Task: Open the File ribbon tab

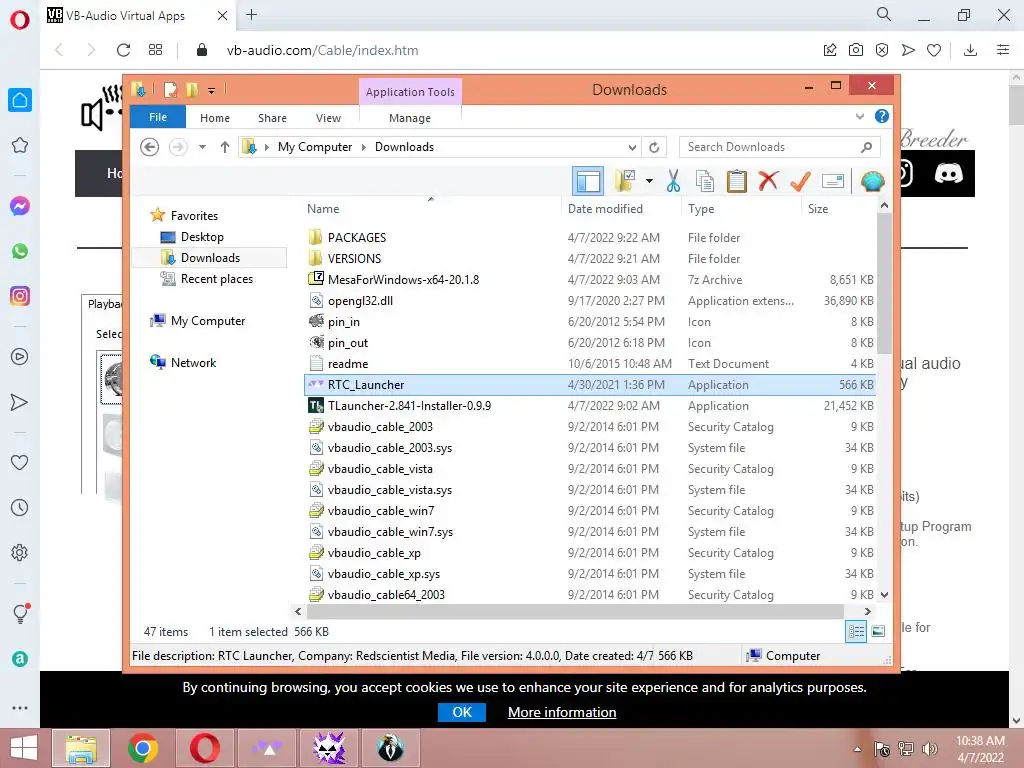Action: tap(158, 117)
